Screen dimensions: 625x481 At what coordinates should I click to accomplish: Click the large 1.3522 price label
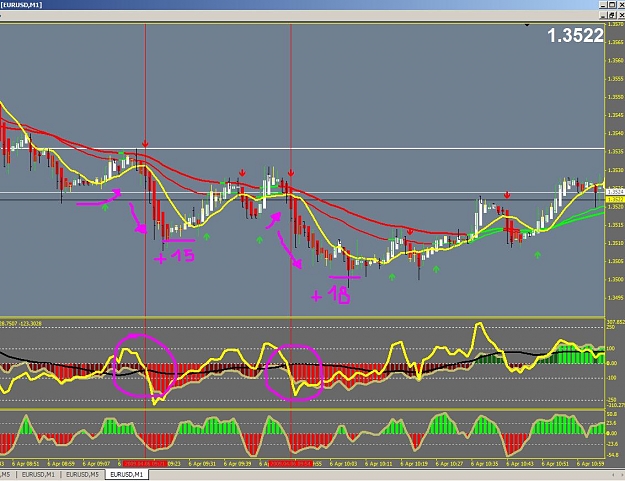tap(575, 35)
